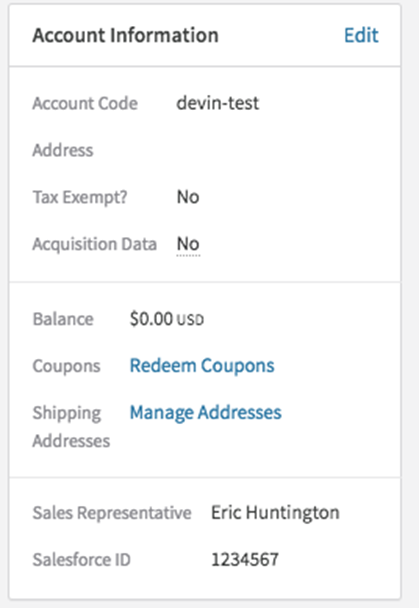Click the Edit link in Account Information
Image resolution: width=419 pixels, height=608 pixels.
pos(361,35)
